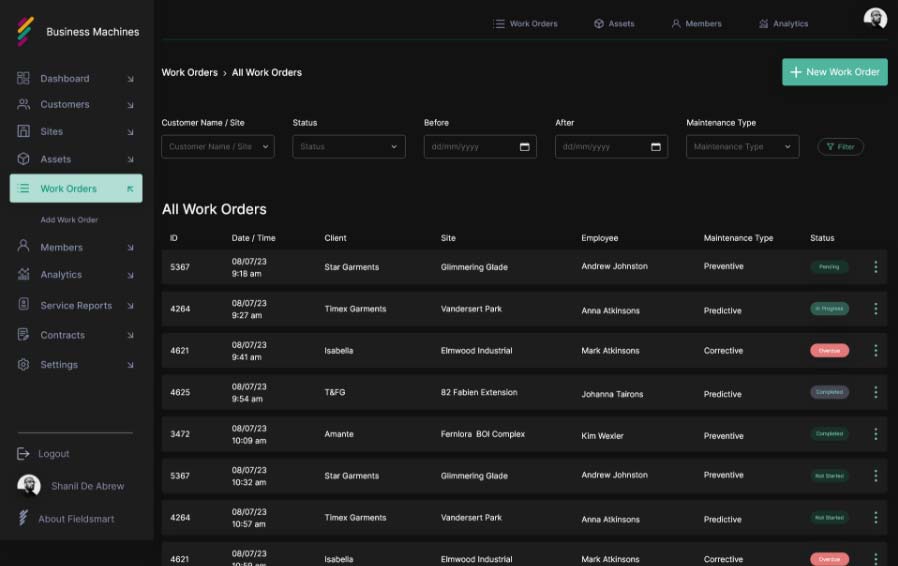Collapse the Work Orders sidebar section

click(130, 188)
